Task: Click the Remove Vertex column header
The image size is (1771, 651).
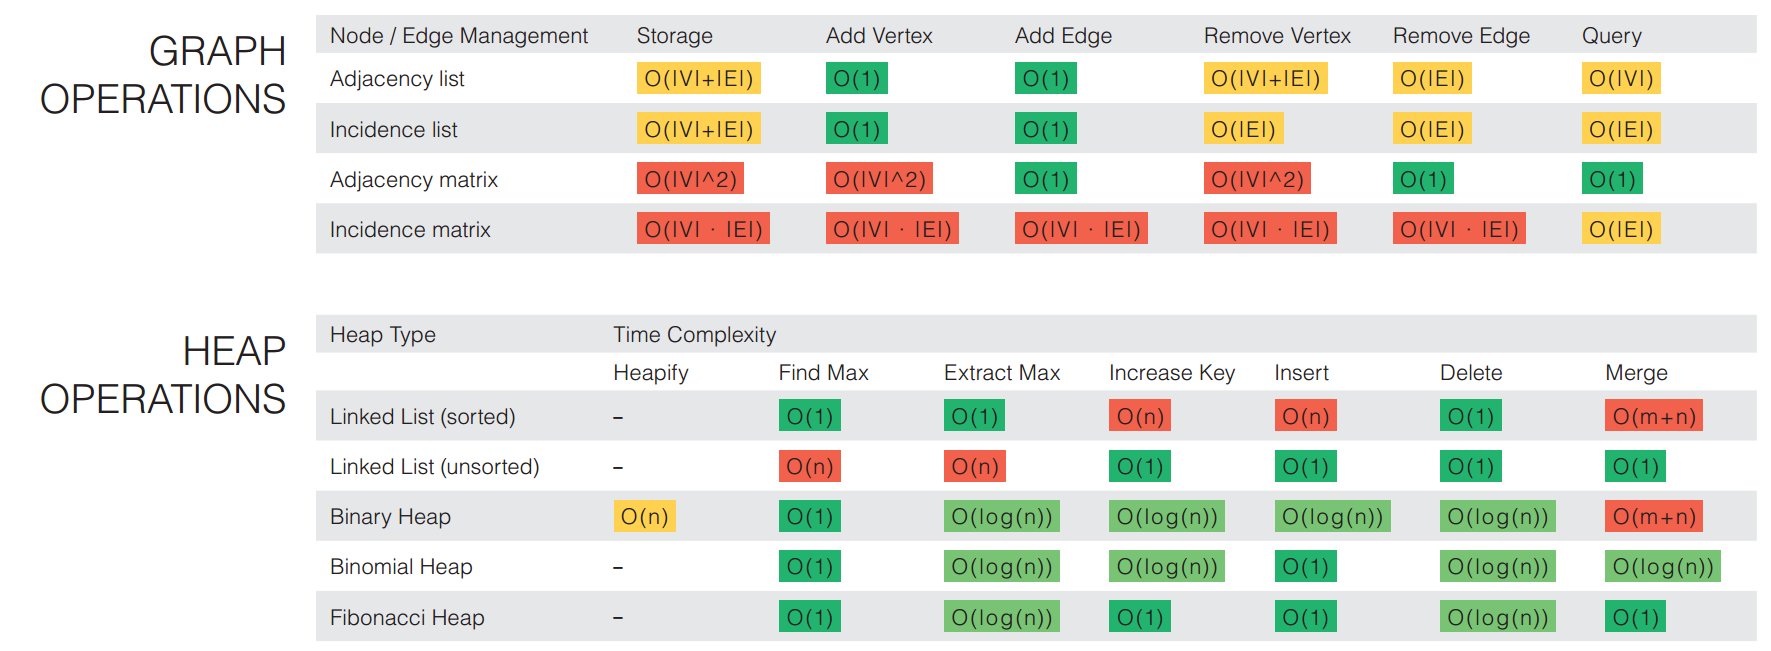Action: pyautogui.click(x=1277, y=36)
